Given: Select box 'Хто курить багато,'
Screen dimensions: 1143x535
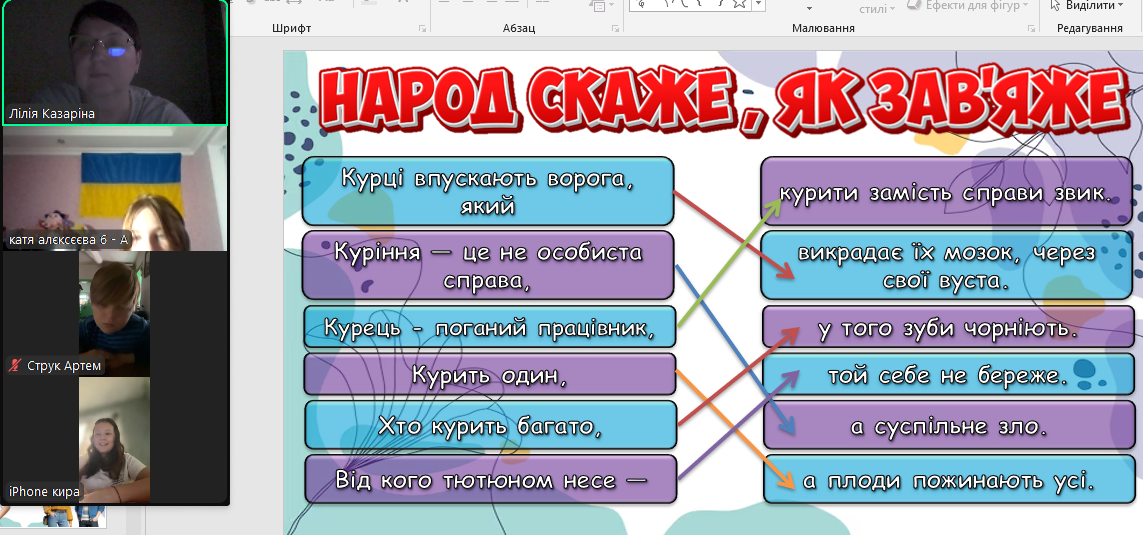Looking at the screenshot, I should point(490,425).
